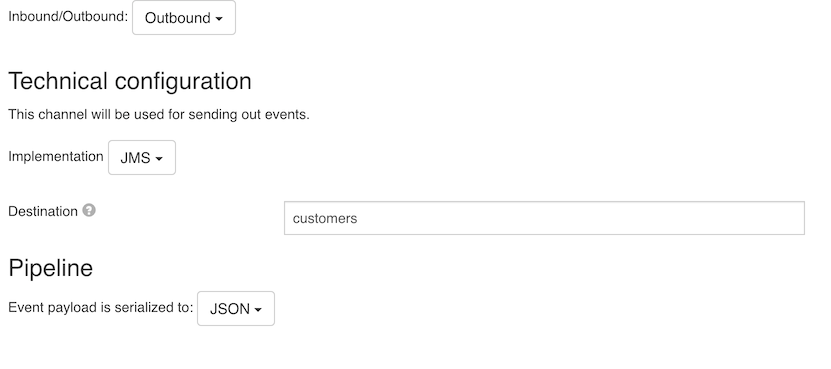
Task: Click the caret arrow beside JSON
Action: tap(258, 310)
